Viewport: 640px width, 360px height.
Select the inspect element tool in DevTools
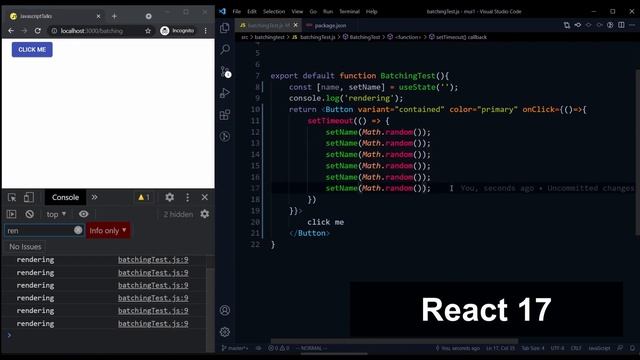12,198
